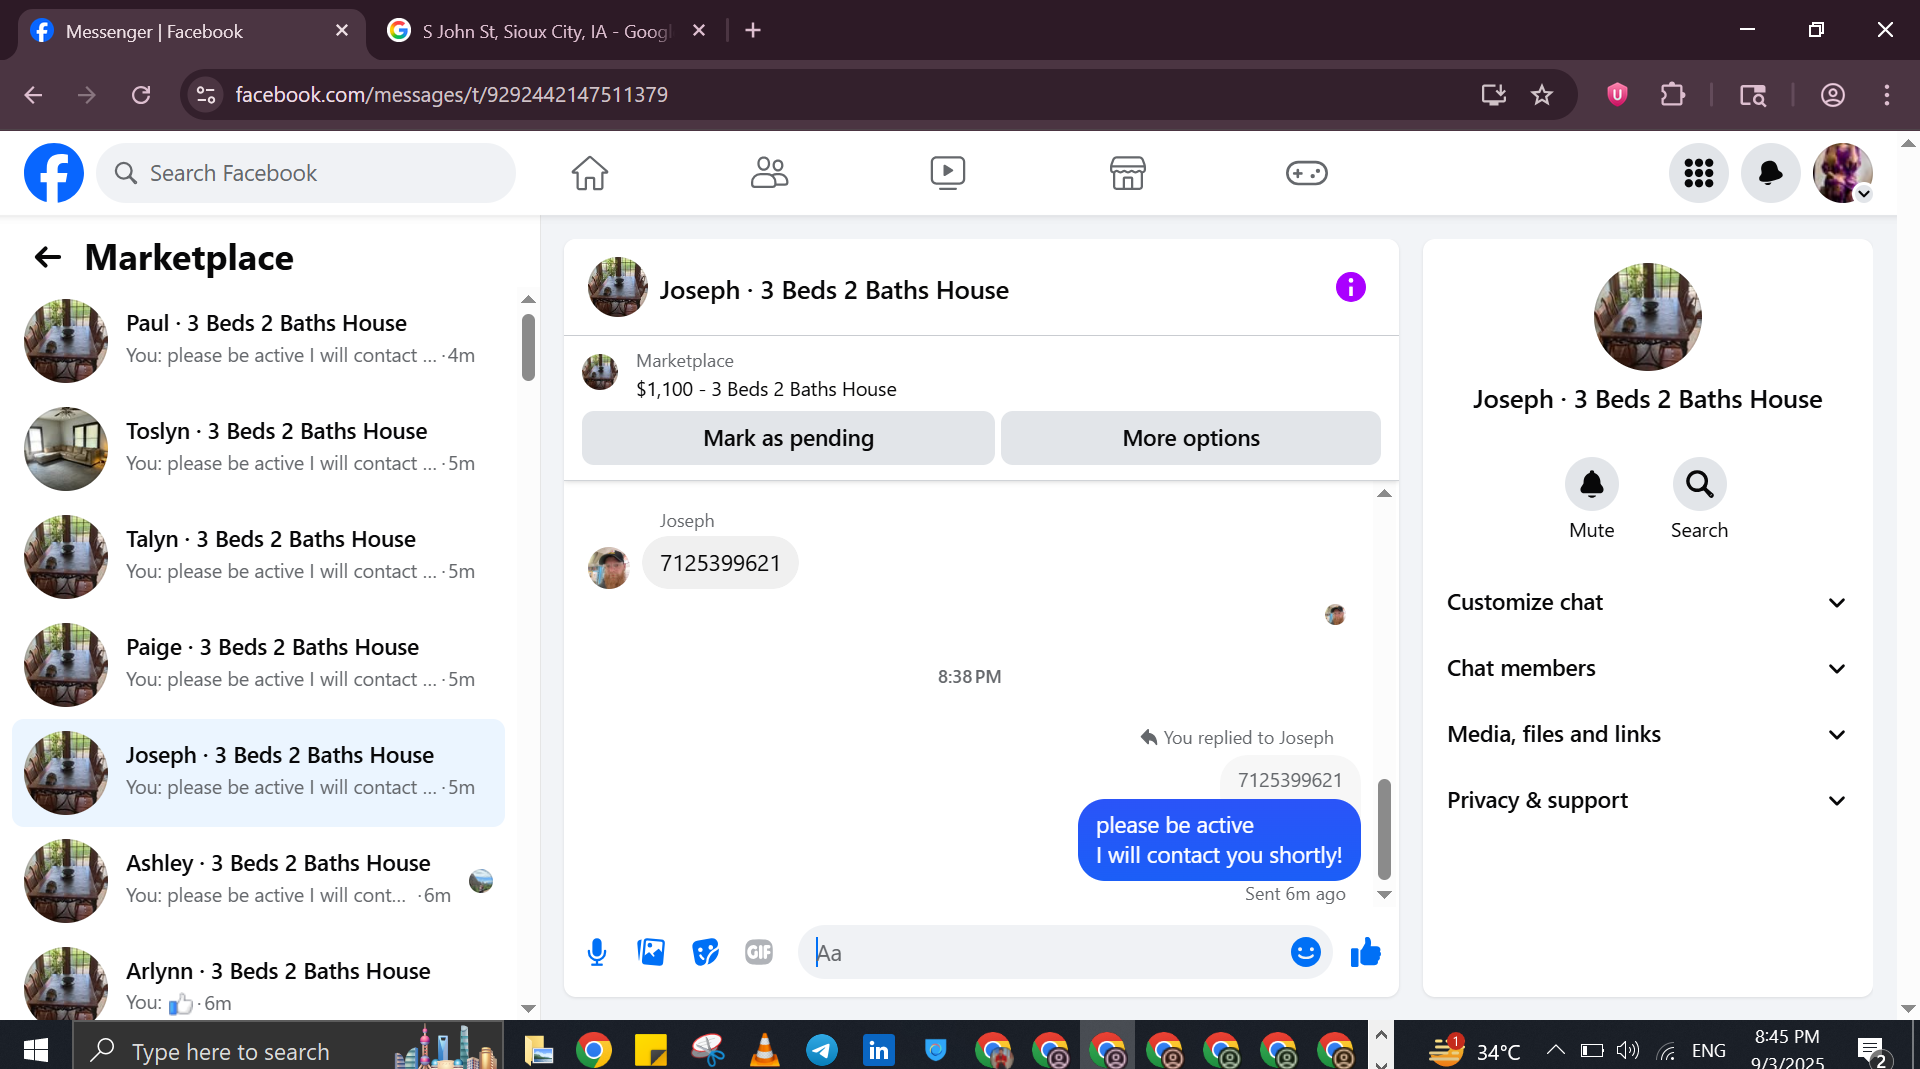Image resolution: width=1920 pixels, height=1069 pixels.
Task: Close the Messenger | Facebook tab
Action: coord(342,31)
